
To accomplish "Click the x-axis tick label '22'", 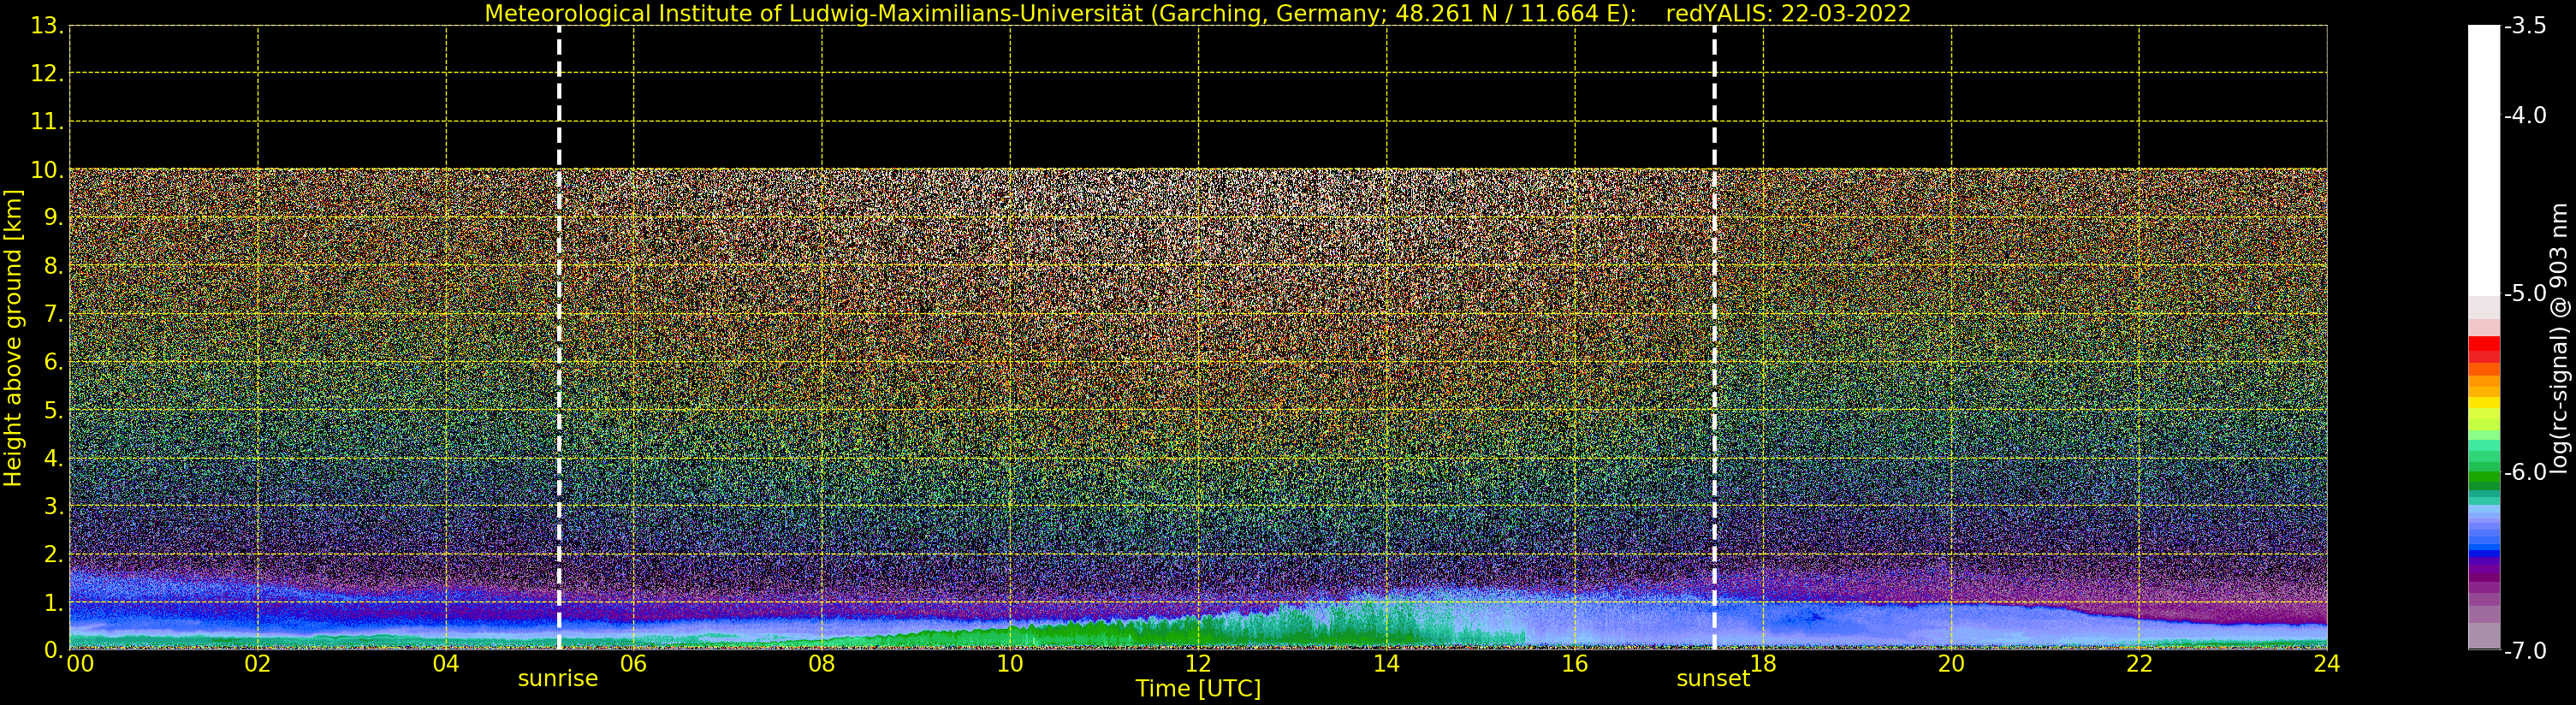I will pyautogui.click(x=2139, y=663).
